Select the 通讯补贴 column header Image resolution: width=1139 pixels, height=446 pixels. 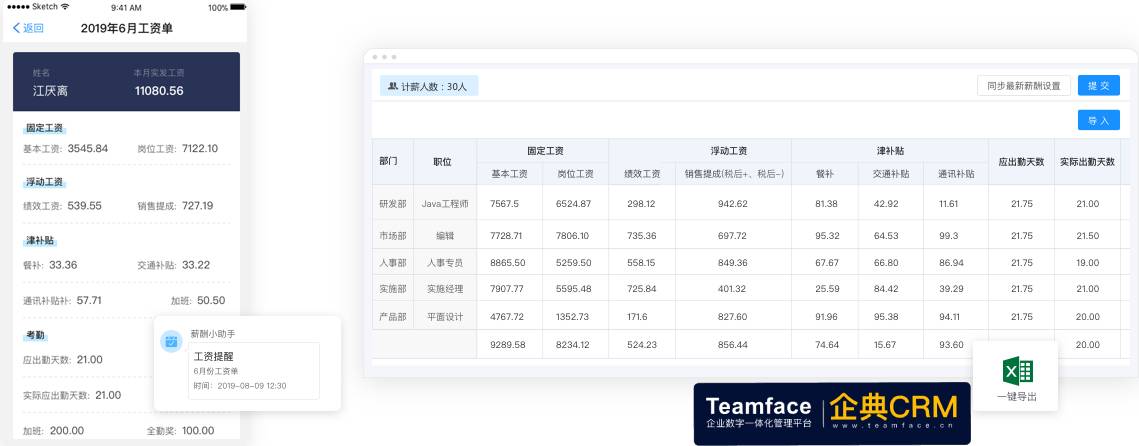(x=956, y=174)
